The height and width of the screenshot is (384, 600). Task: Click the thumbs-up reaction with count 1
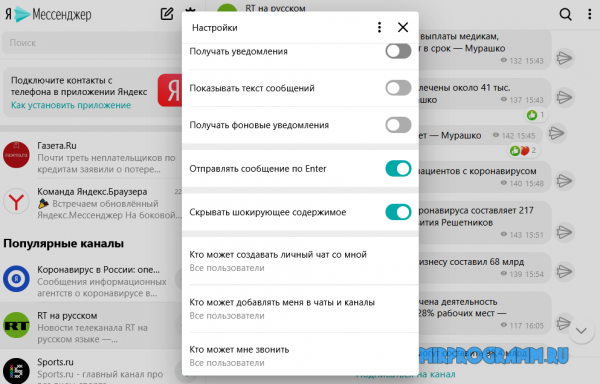pos(536,115)
